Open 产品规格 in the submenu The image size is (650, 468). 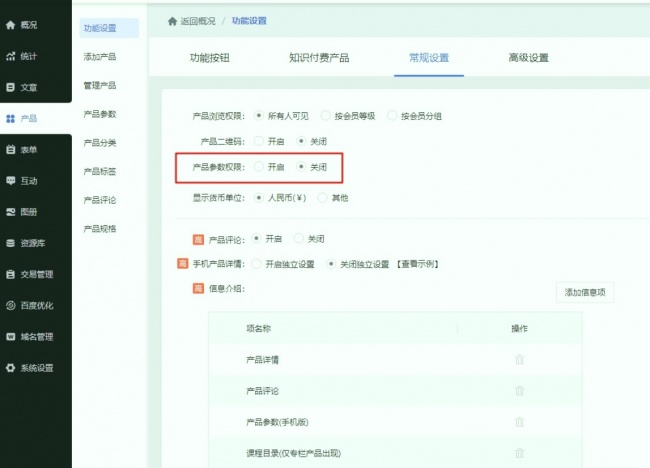[x=100, y=229]
